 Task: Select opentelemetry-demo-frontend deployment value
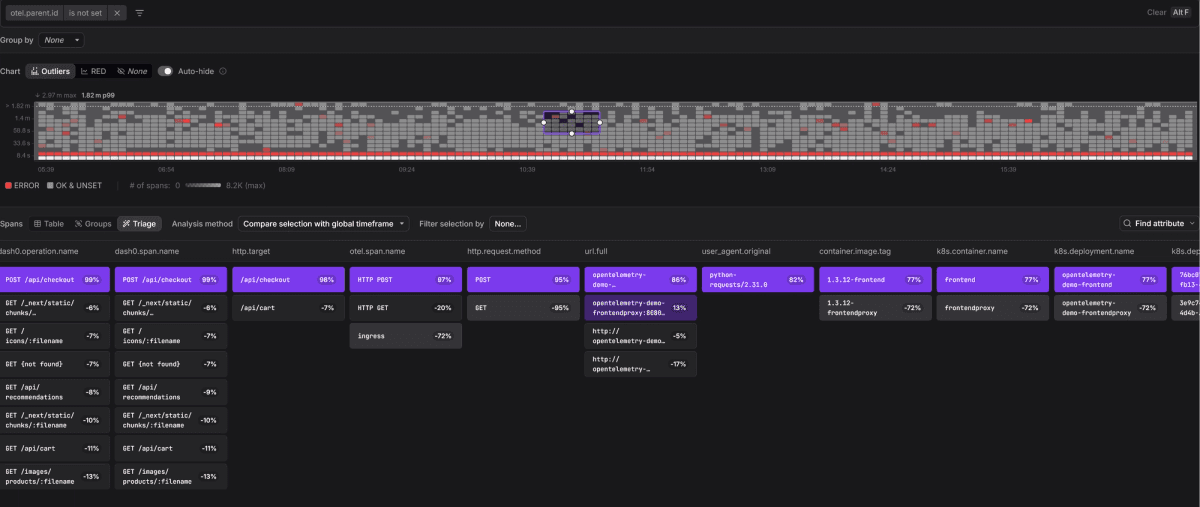1110,280
